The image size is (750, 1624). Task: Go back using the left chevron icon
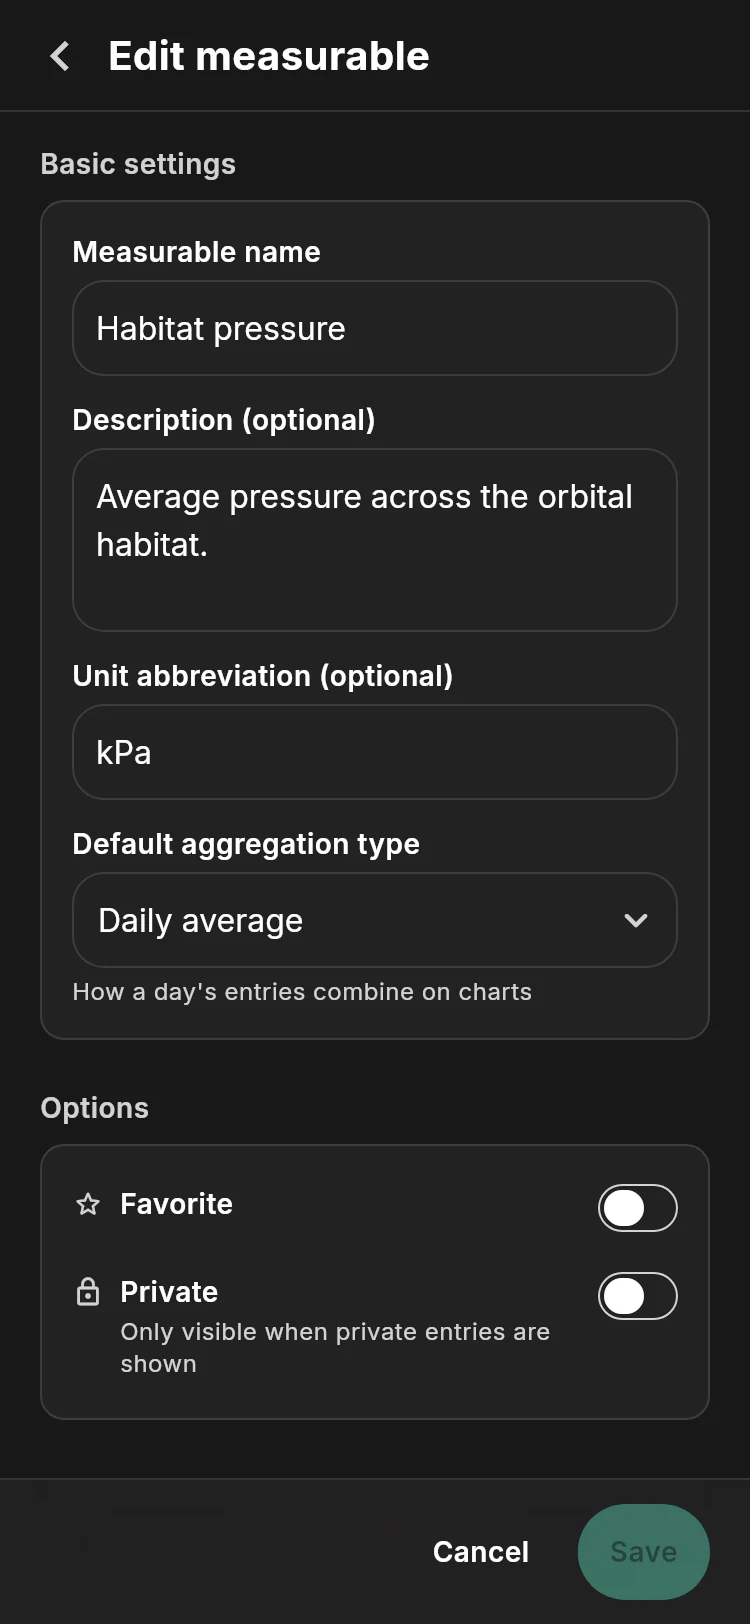point(60,56)
